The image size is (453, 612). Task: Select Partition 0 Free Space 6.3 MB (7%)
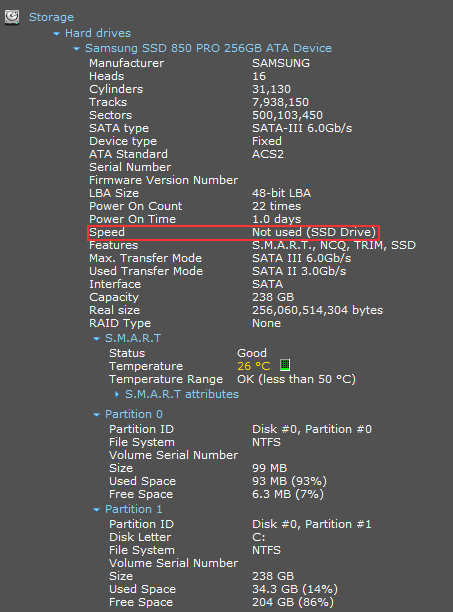coord(288,494)
